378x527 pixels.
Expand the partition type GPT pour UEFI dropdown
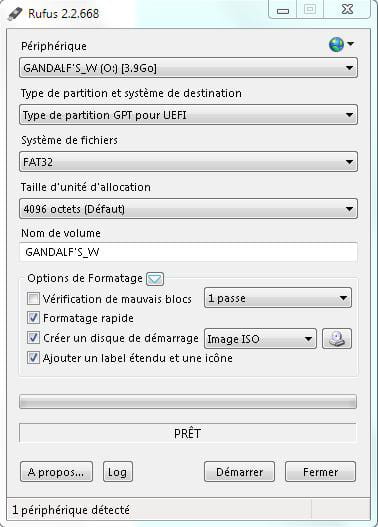[188, 115]
